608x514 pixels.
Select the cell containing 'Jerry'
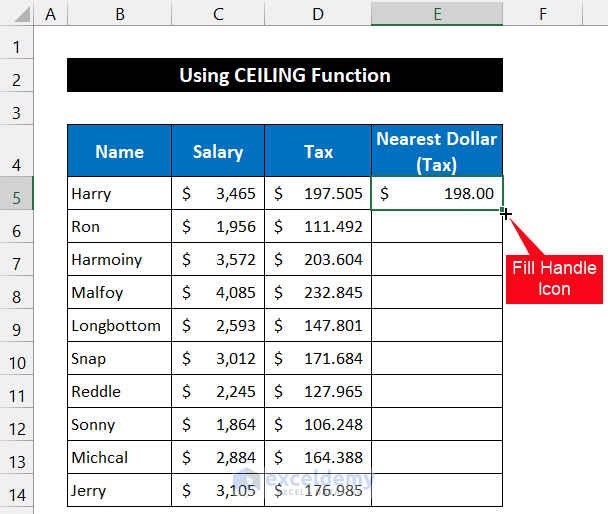(x=119, y=490)
